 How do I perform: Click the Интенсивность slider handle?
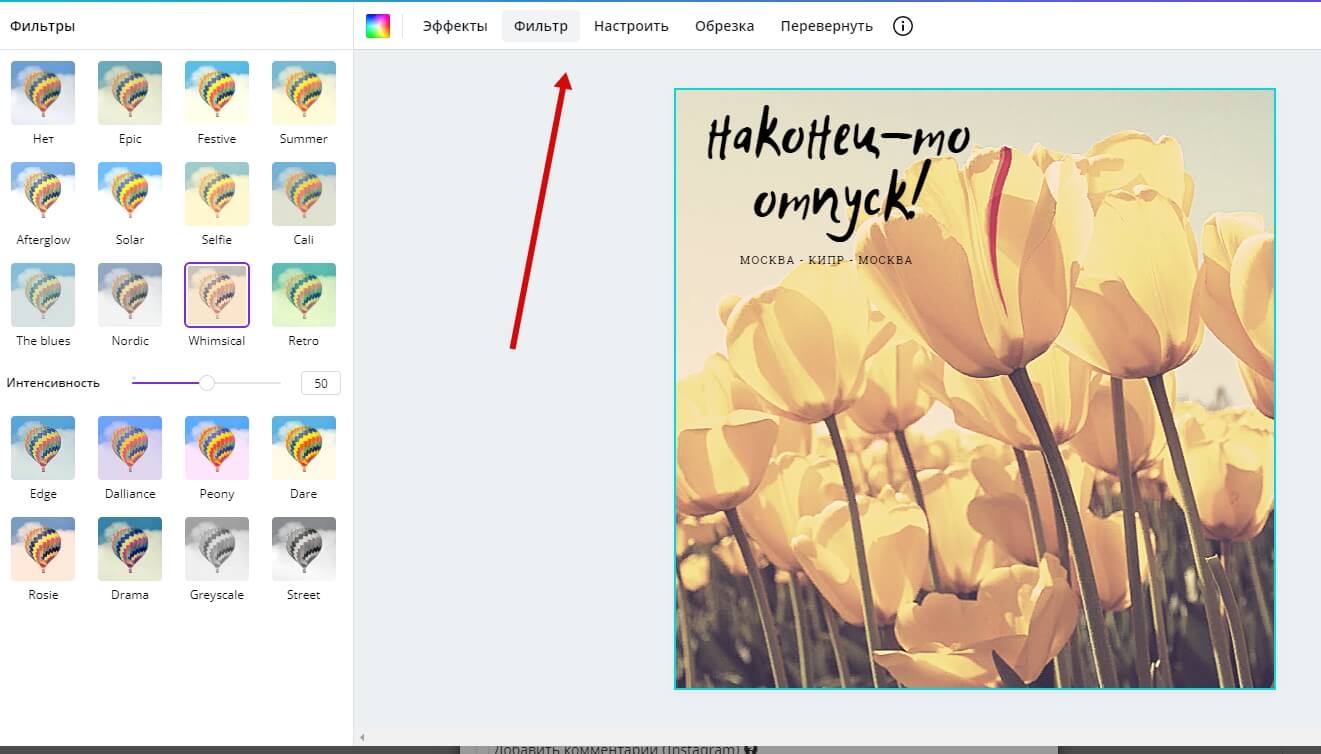(x=207, y=383)
